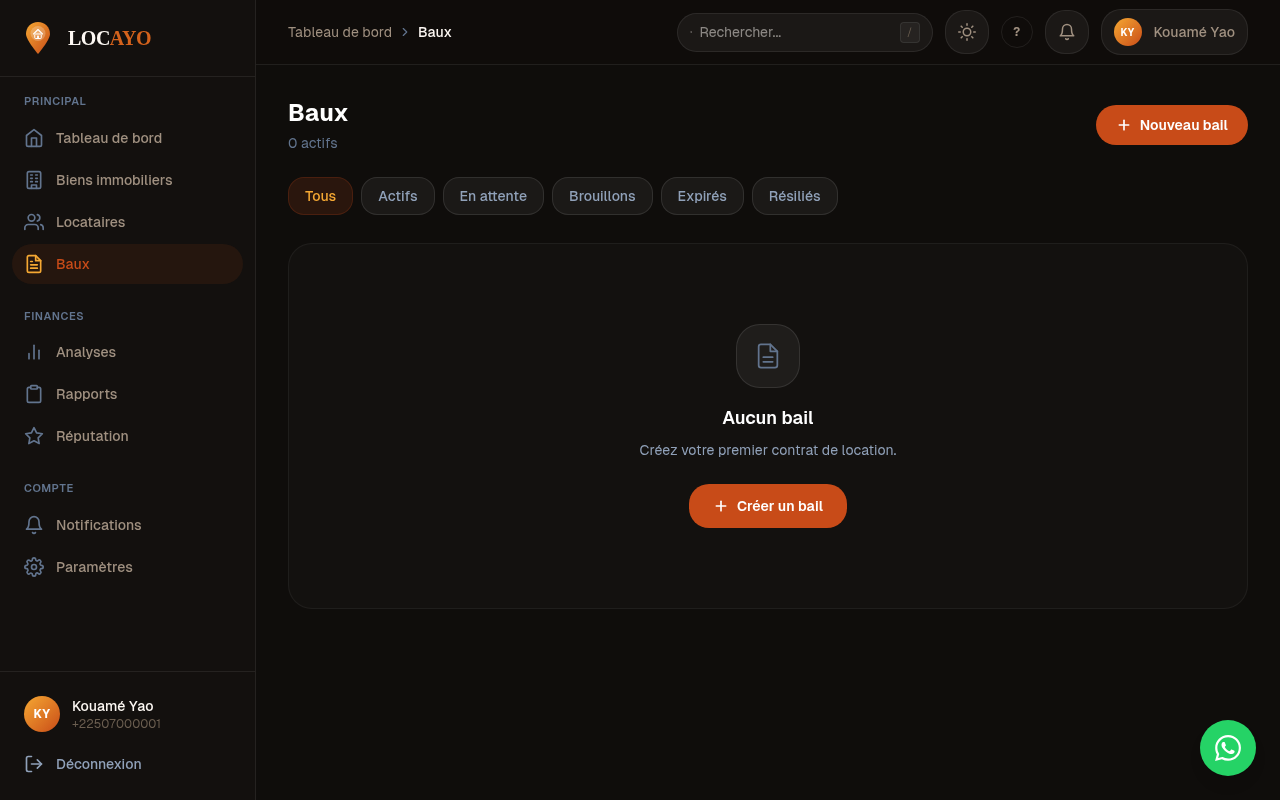Click the Locayo logo icon
The image size is (1280, 800).
click(x=38, y=38)
